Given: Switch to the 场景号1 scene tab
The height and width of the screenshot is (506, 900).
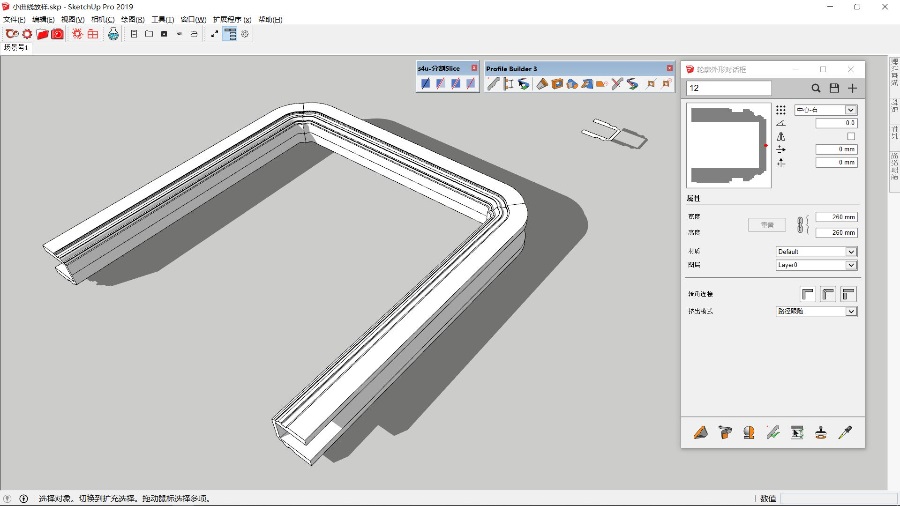Looking at the screenshot, I should tap(15, 48).
